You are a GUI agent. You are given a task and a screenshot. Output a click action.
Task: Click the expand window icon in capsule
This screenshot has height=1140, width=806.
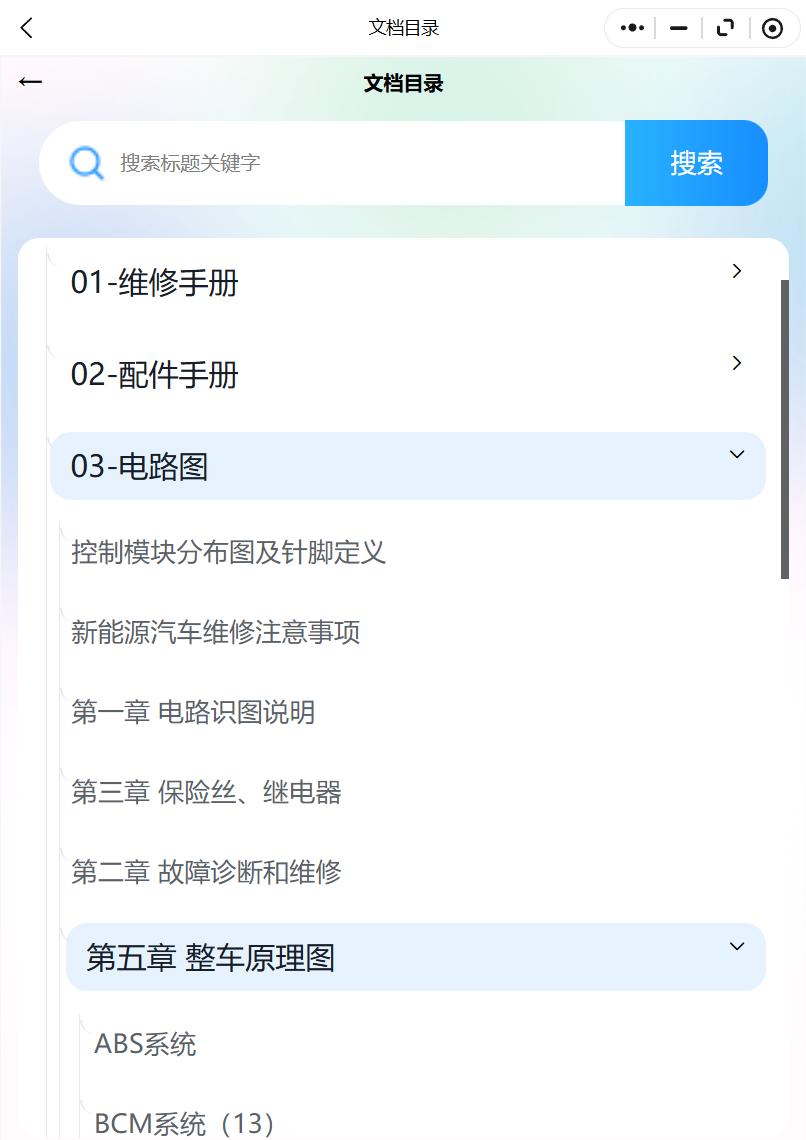pyautogui.click(x=725, y=28)
